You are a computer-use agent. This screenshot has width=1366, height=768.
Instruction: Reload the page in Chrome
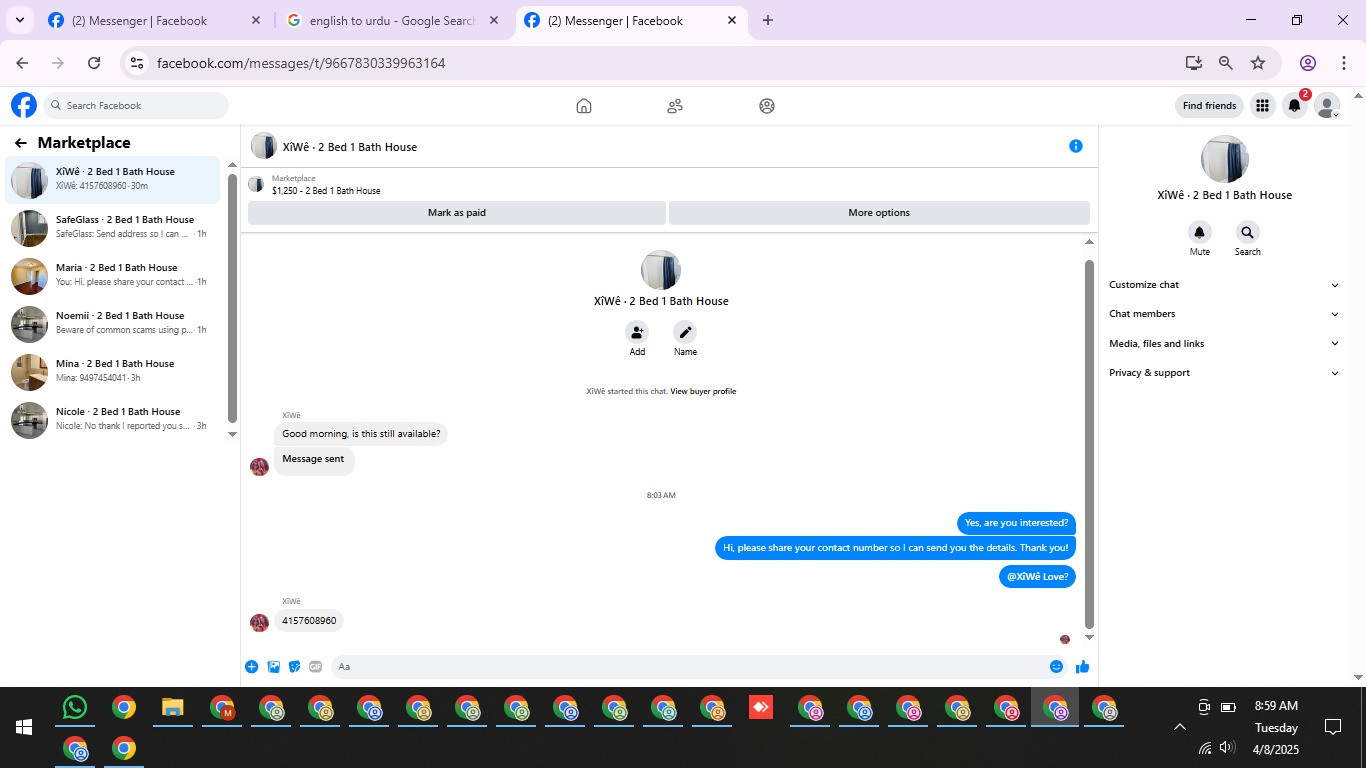(x=94, y=63)
